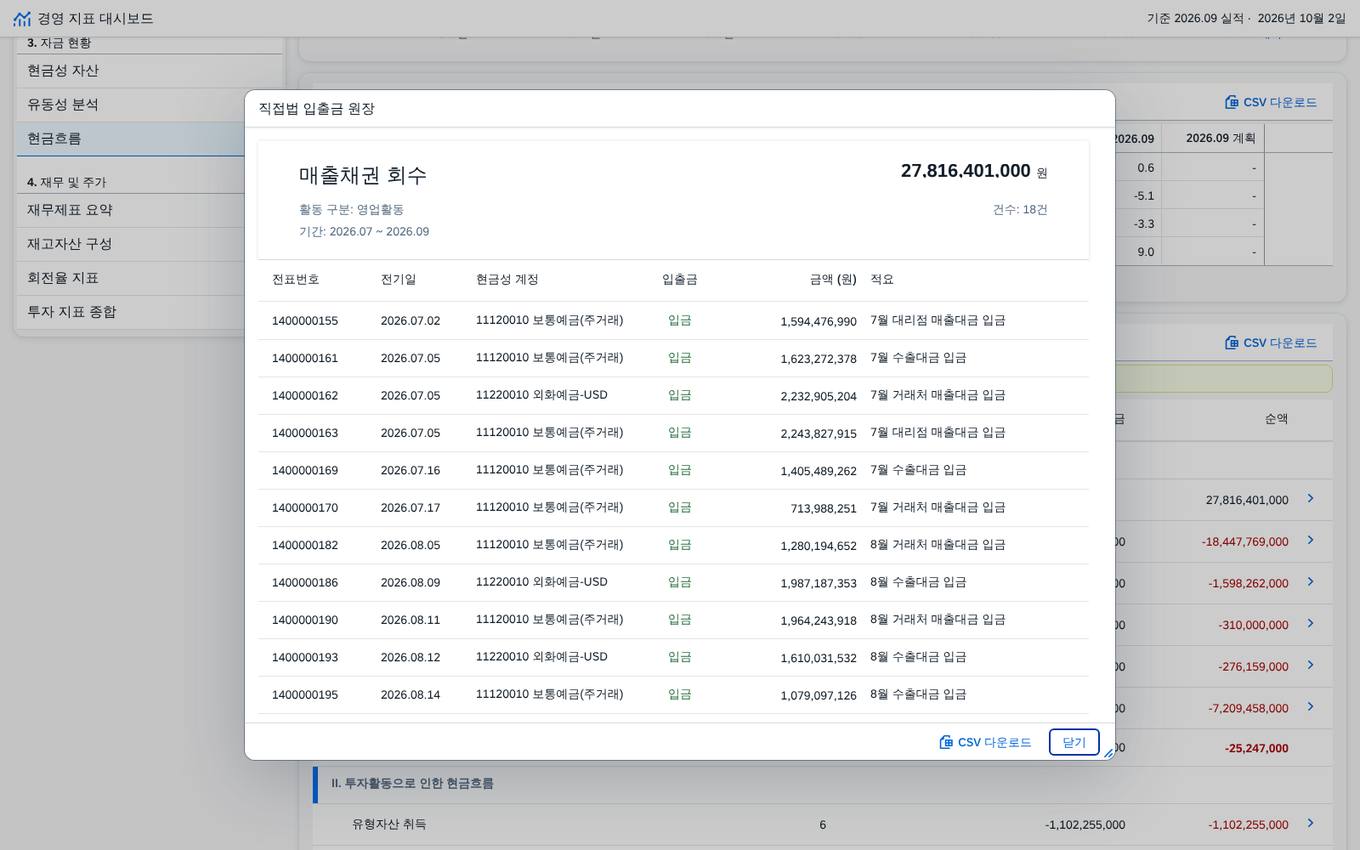The image size is (1360, 850).
Task: Click voucher 1400000162 in the ledger
Action: click(305, 396)
